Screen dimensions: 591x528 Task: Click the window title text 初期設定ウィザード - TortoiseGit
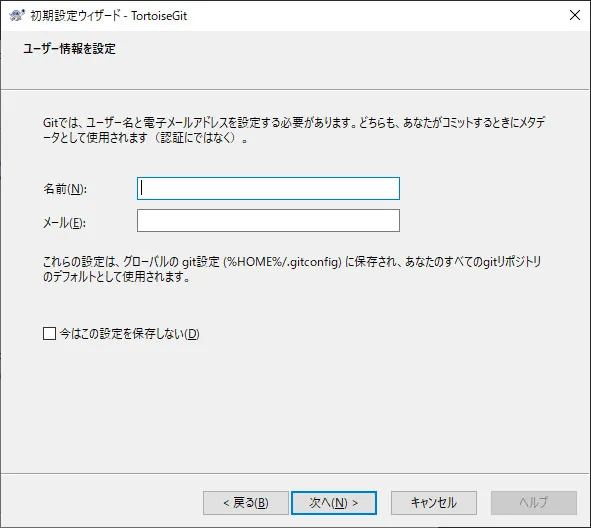point(109,16)
